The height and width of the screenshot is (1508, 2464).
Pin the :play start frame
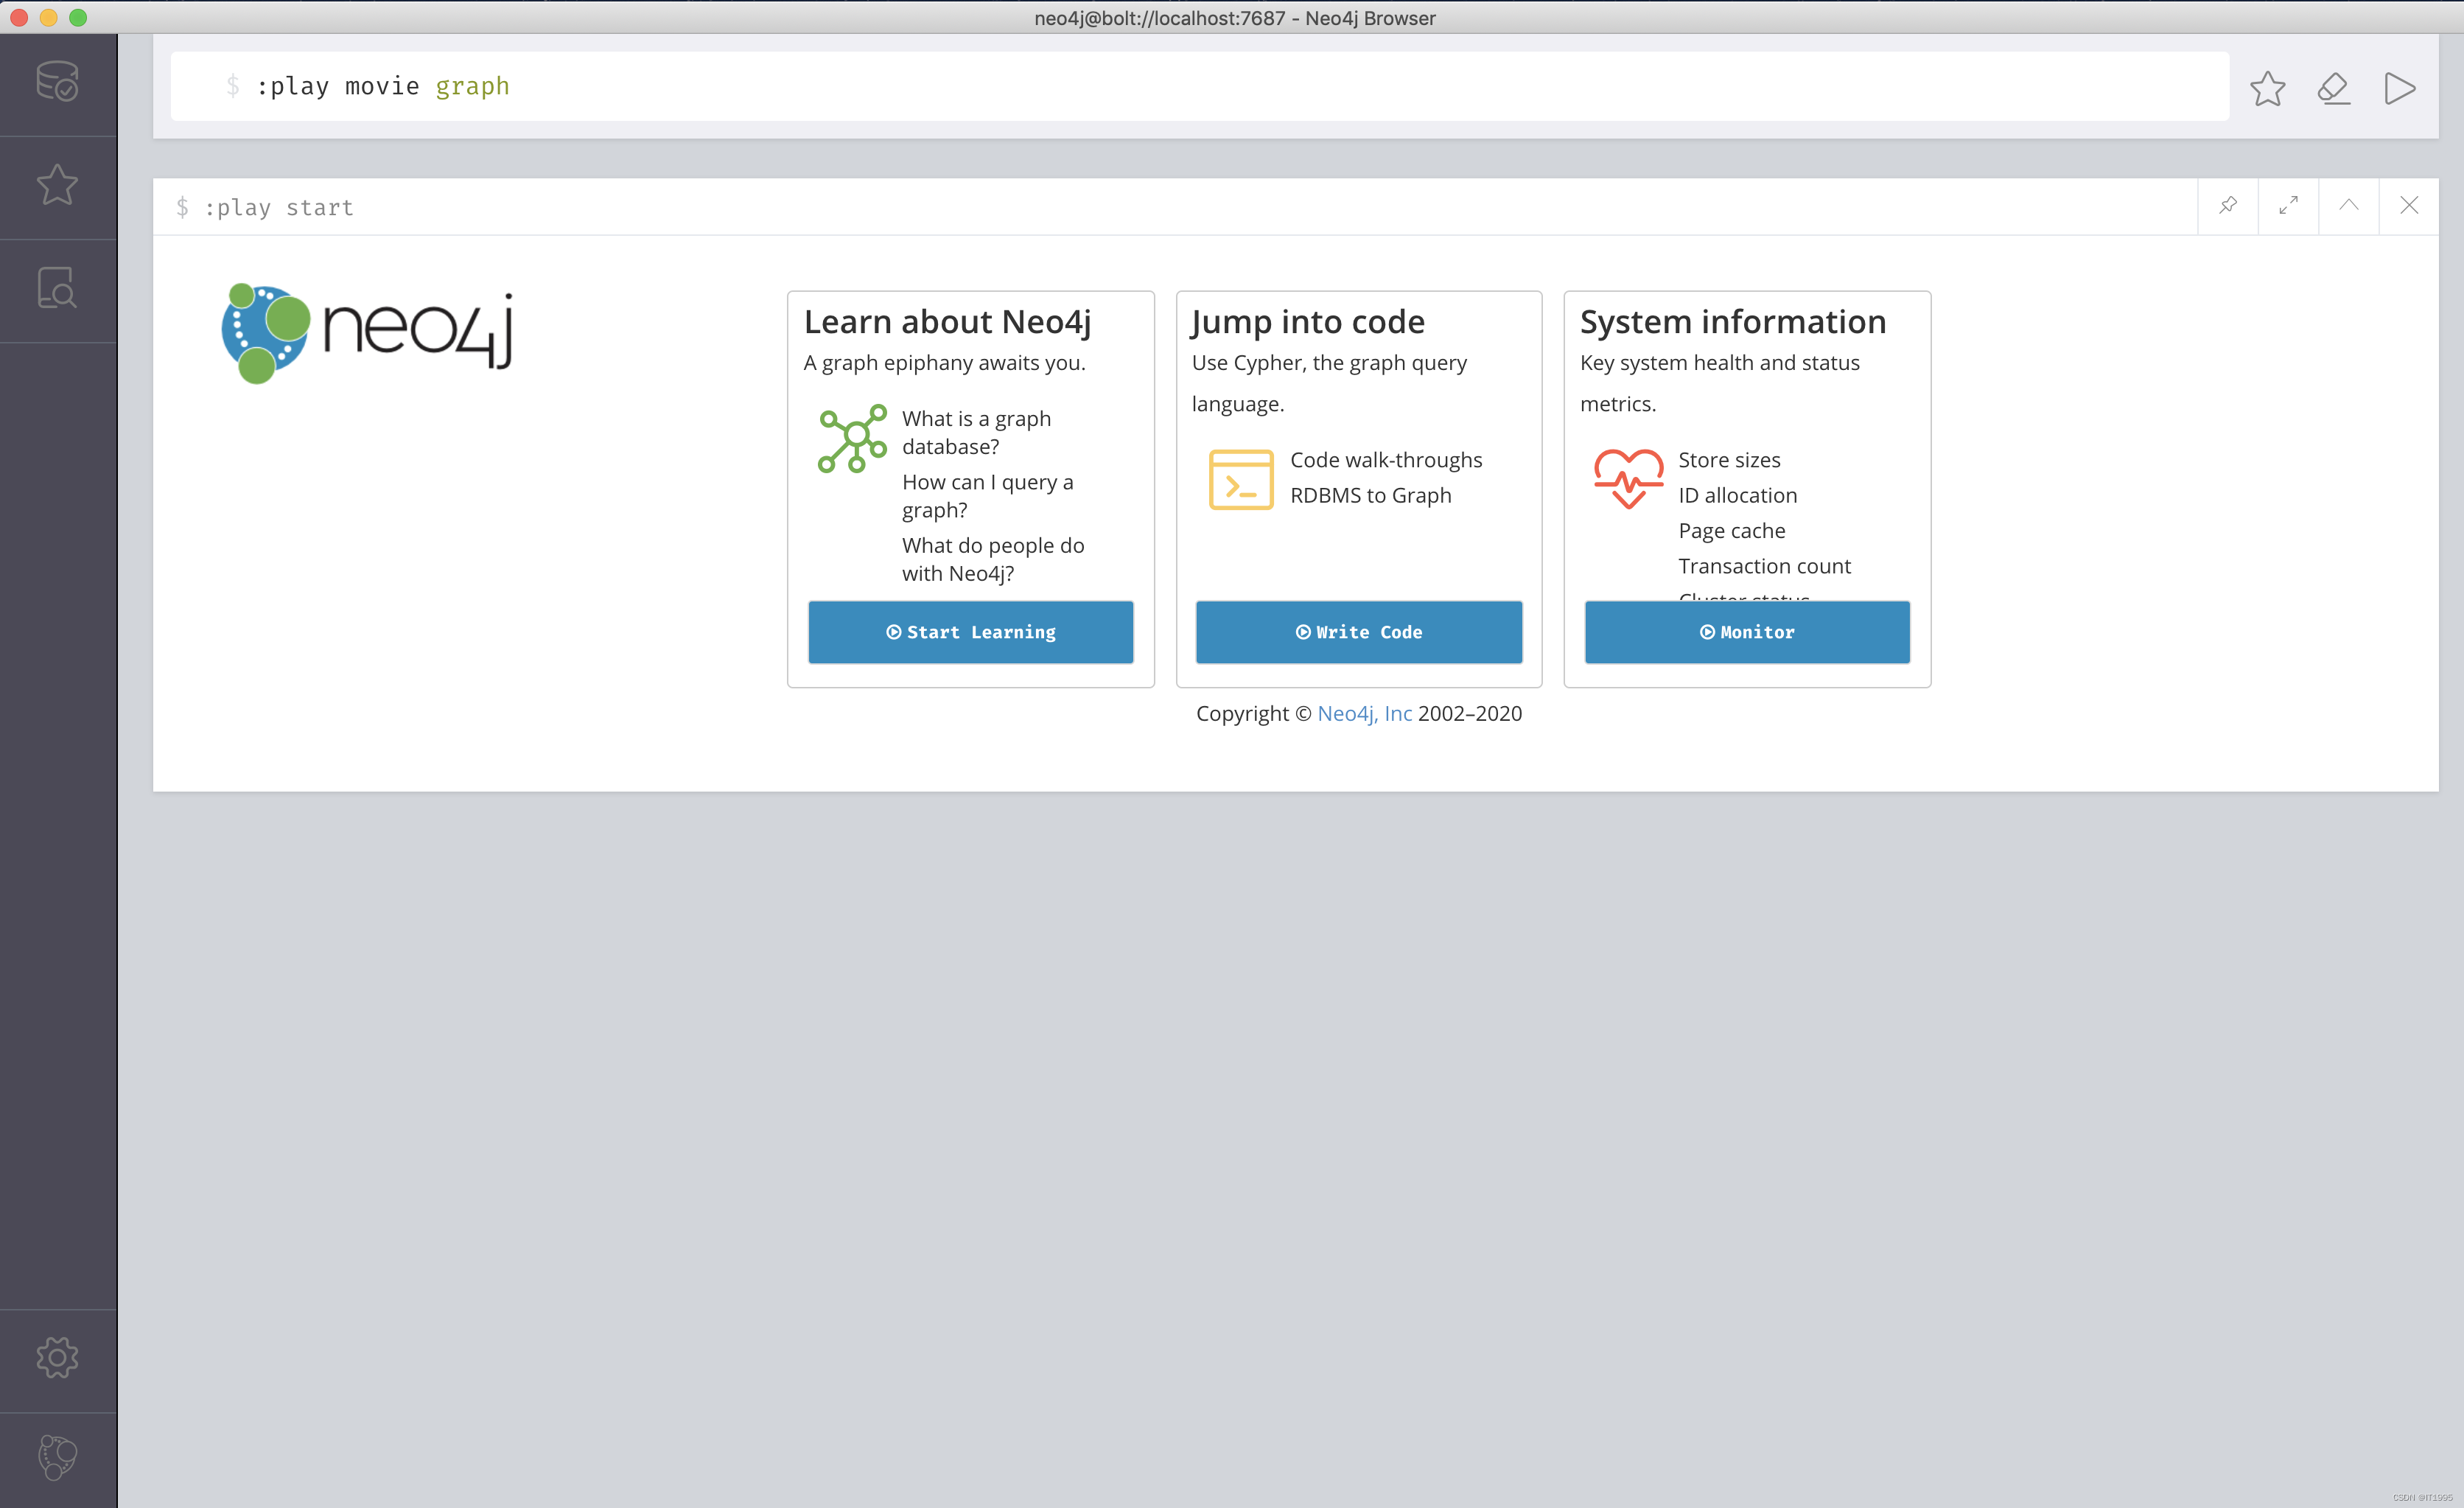coord(2227,206)
